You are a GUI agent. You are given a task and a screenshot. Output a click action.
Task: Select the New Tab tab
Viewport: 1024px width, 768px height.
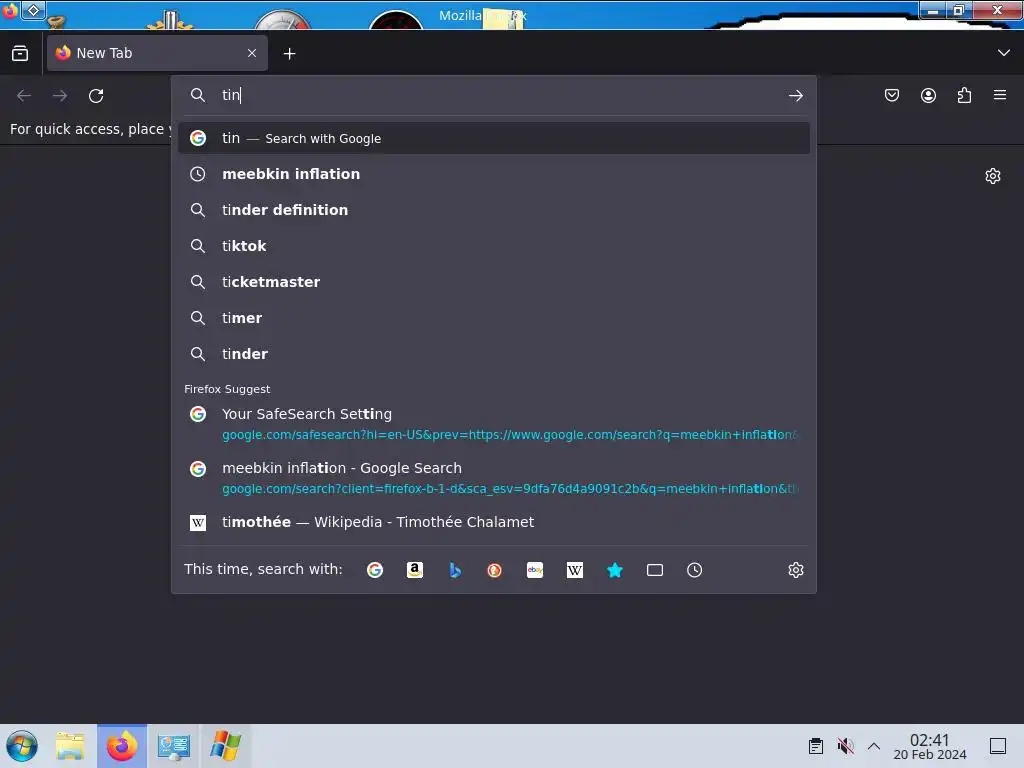pos(157,53)
